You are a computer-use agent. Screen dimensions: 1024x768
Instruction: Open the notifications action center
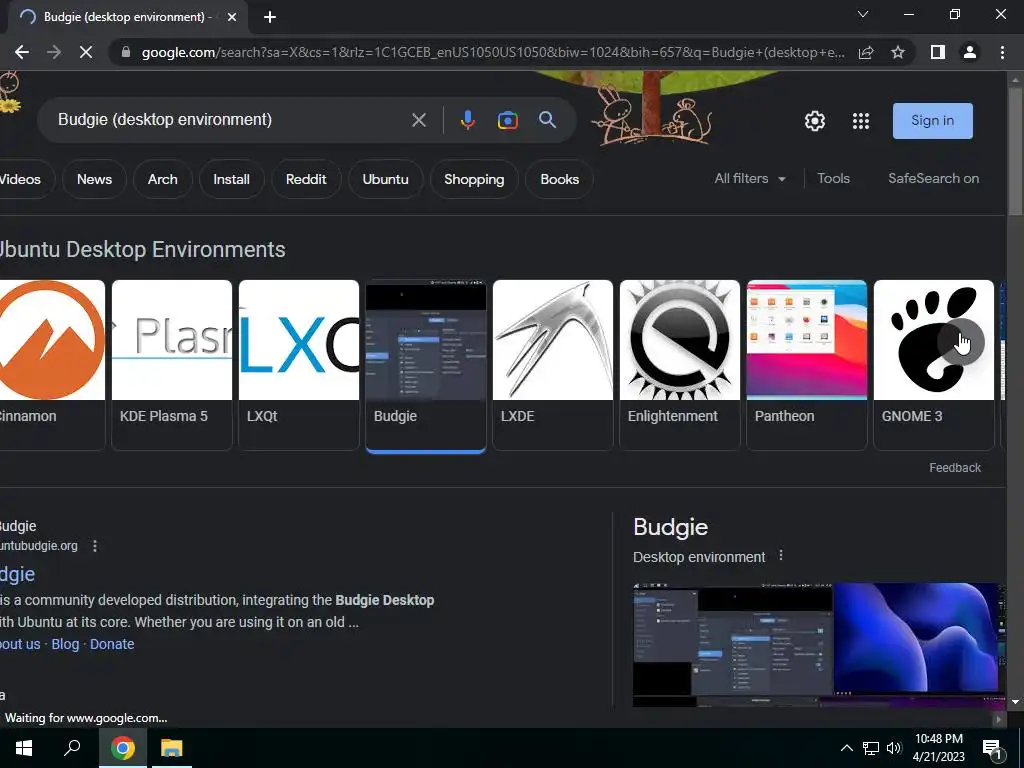pyautogui.click(x=992, y=749)
